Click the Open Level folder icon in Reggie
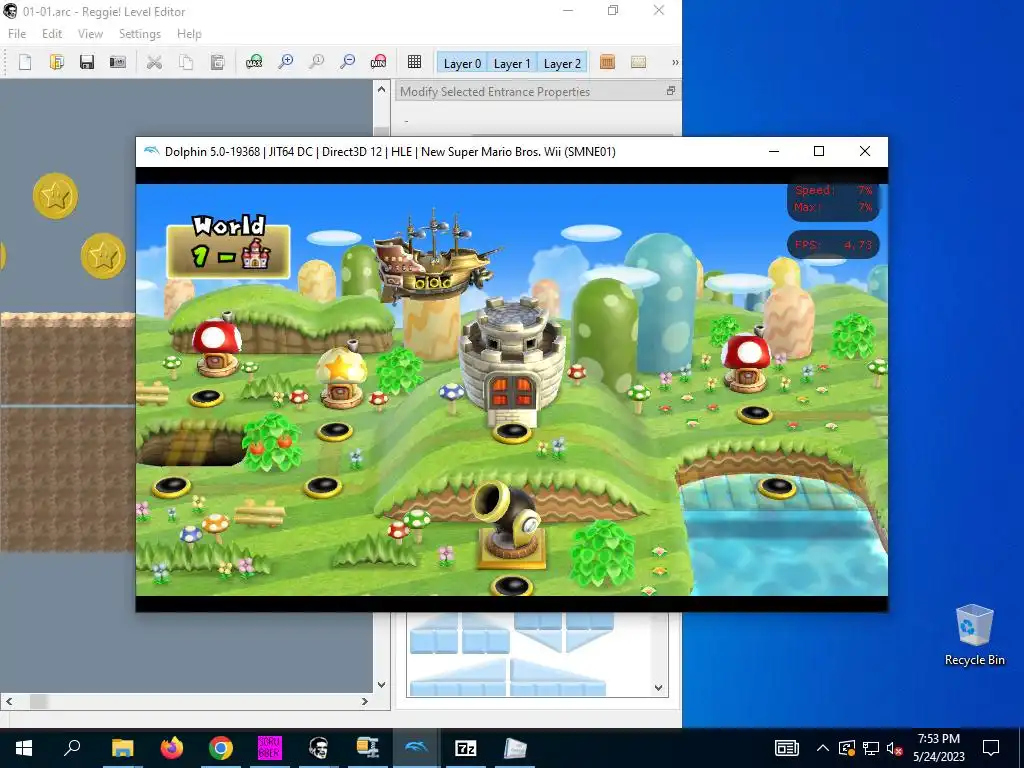This screenshot has height=768, width=1024. click(x=56, y=62)
